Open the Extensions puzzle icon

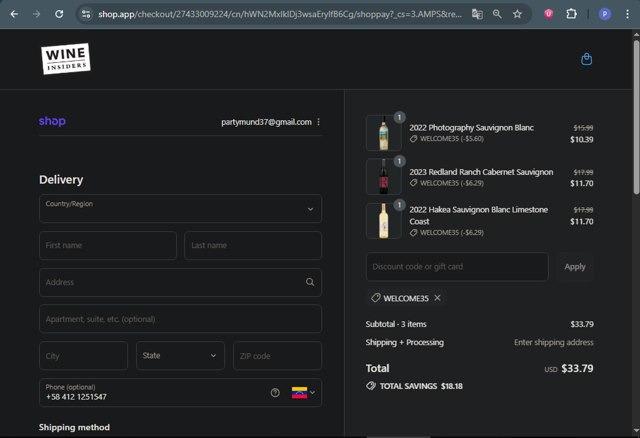pyautogui.click(x=571, y=14)
